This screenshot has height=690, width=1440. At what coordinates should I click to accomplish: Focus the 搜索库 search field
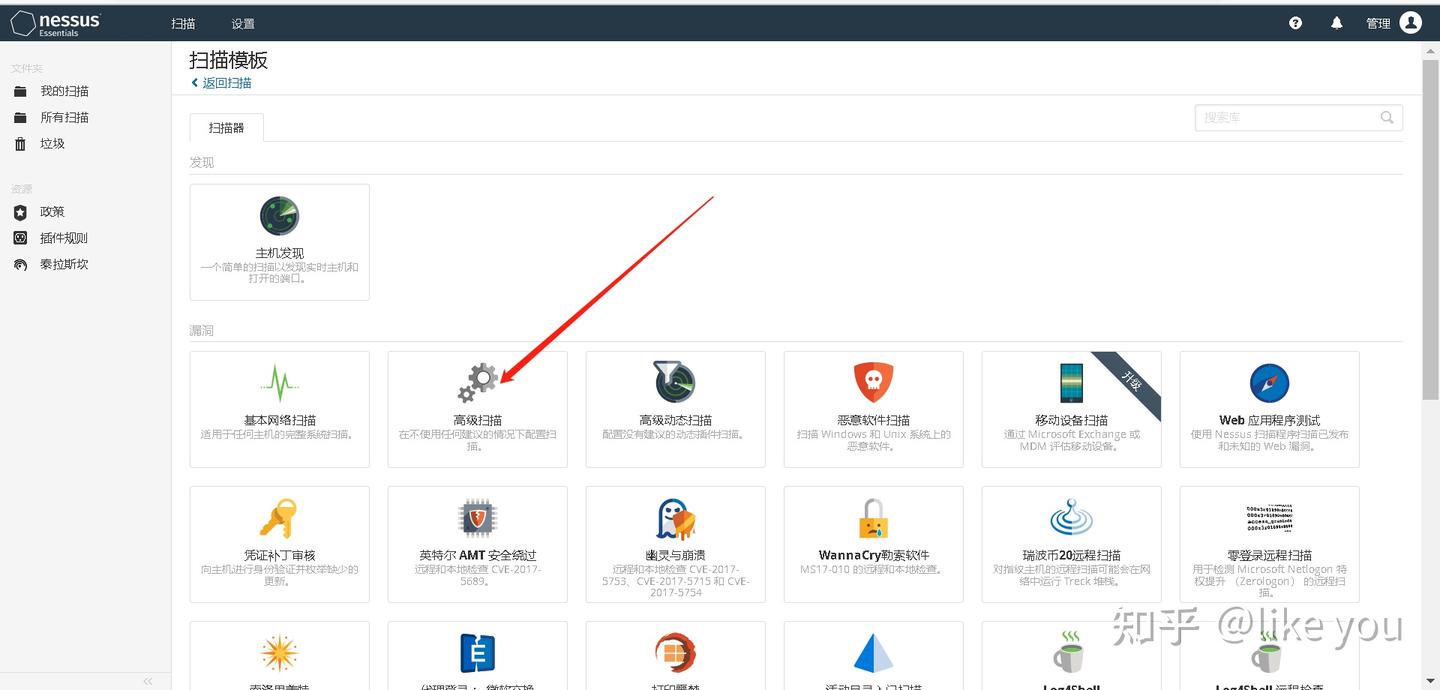pos(1298,117)
